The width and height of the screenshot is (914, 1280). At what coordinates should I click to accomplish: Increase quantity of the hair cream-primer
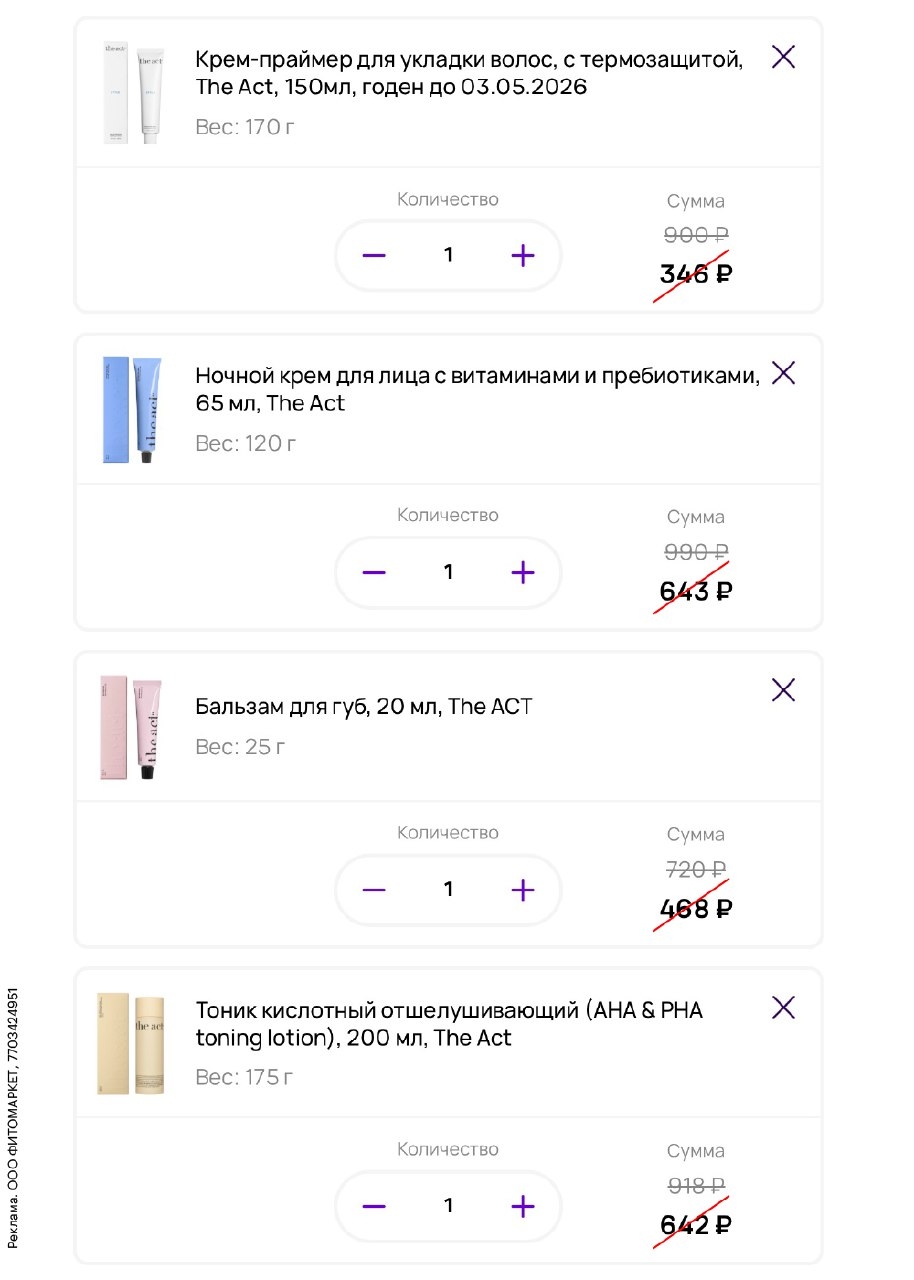pyautogui.click(x=523, y=256)
